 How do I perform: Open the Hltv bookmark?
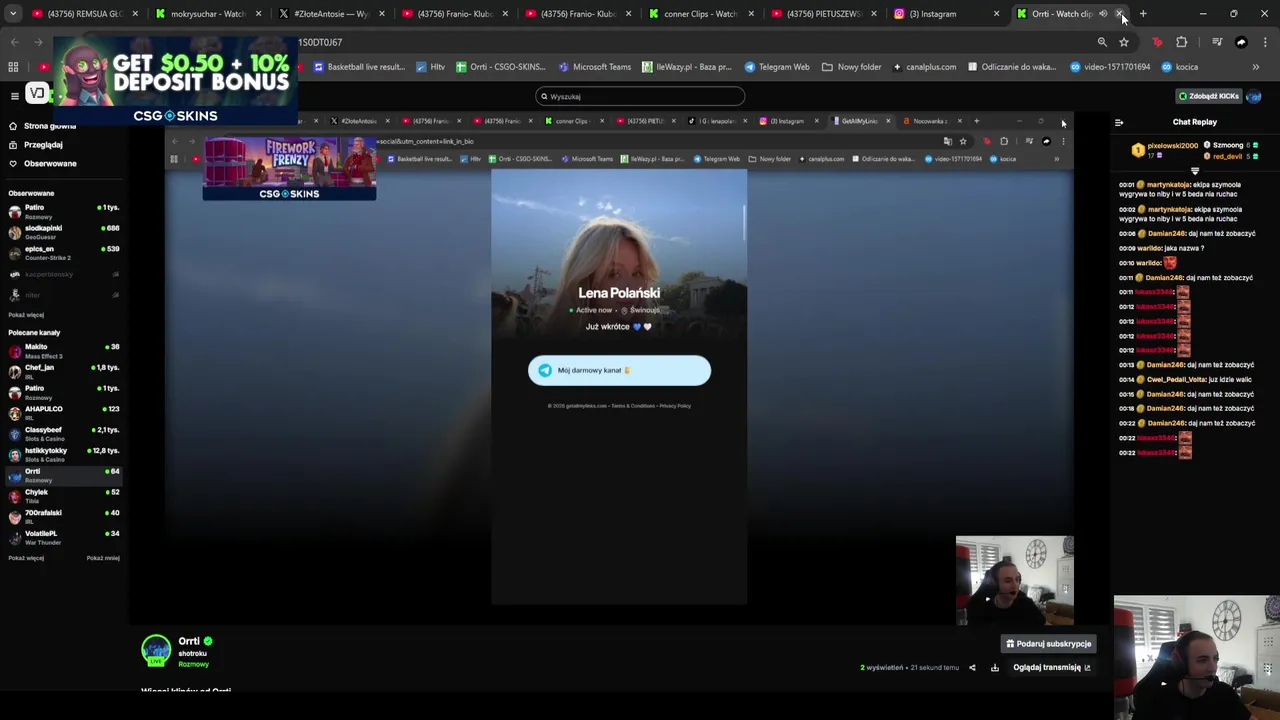[431, 67]
